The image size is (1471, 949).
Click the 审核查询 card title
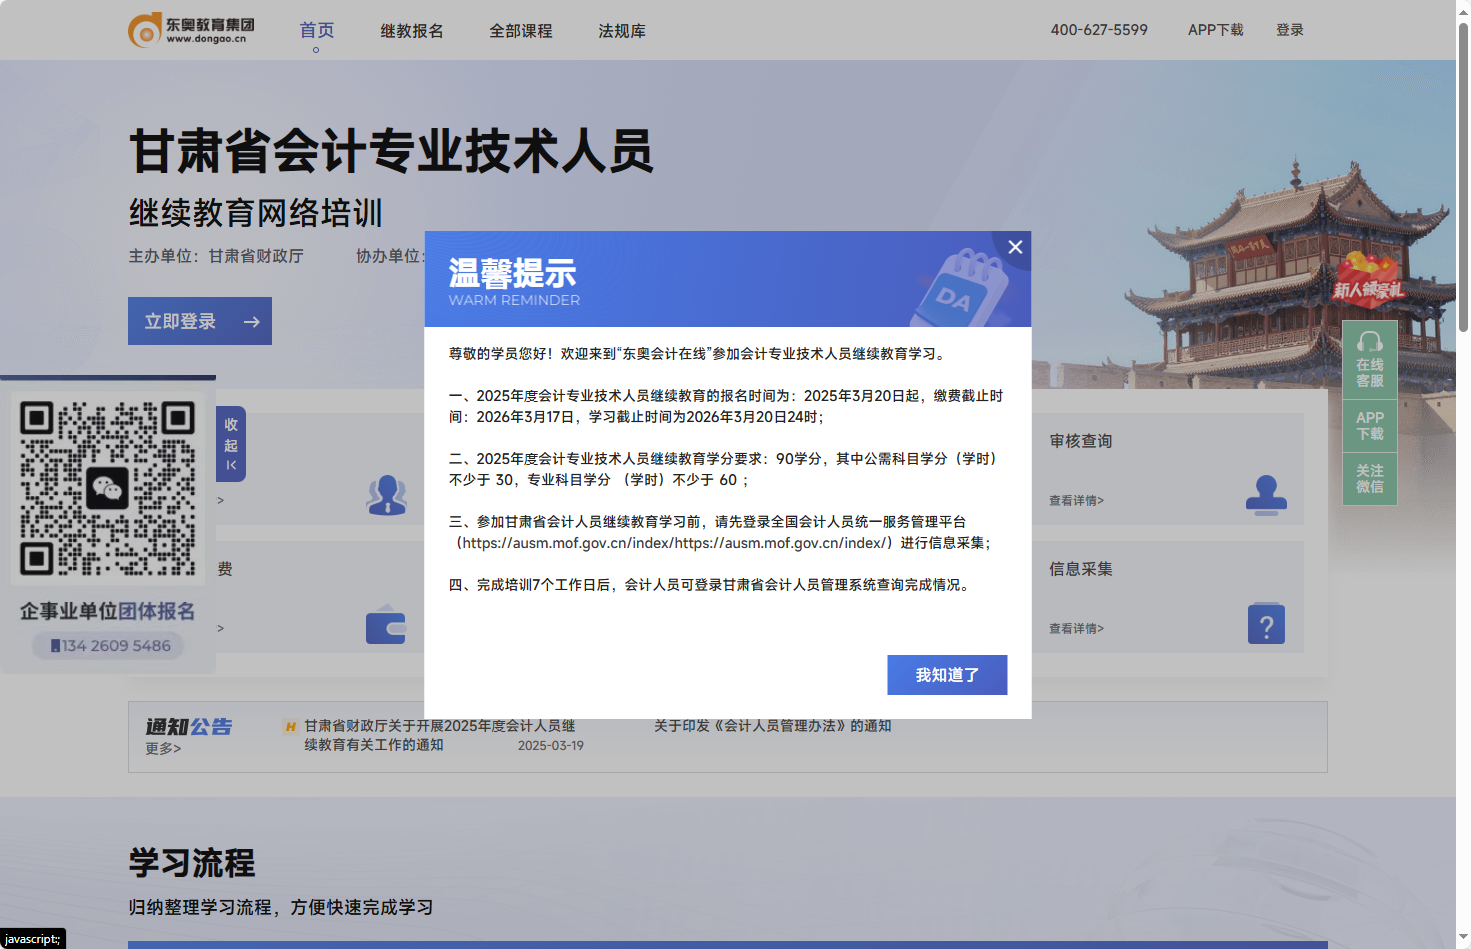pyautogui.click(x=1081, y=441)
